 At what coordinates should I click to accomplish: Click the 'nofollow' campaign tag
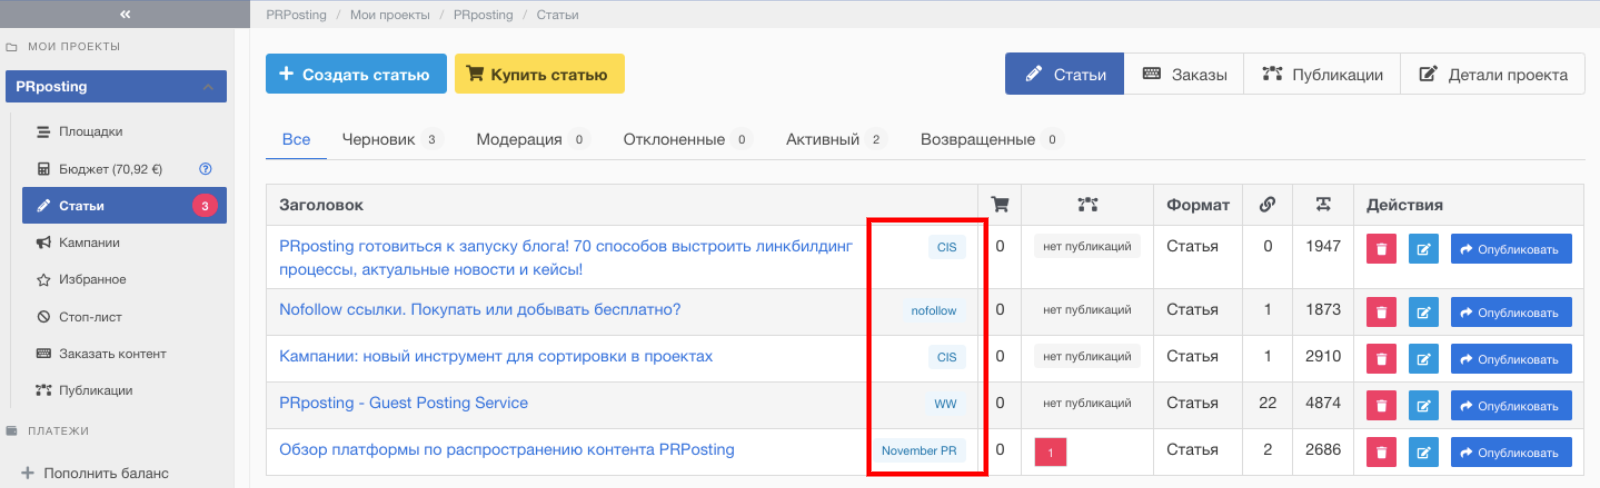pyautogui.click(x=933, y=311)
